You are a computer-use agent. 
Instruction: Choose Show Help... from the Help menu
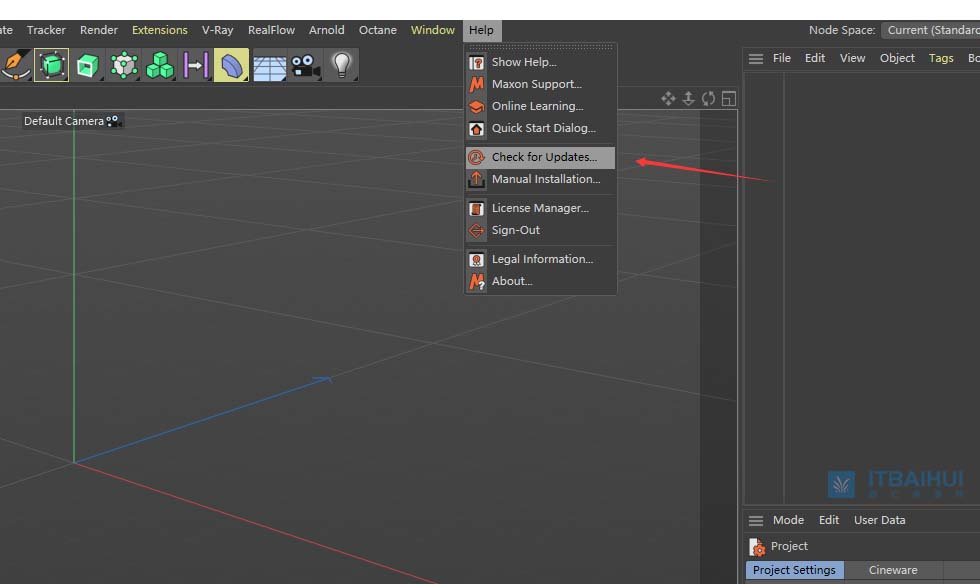(x=541, y=62)
